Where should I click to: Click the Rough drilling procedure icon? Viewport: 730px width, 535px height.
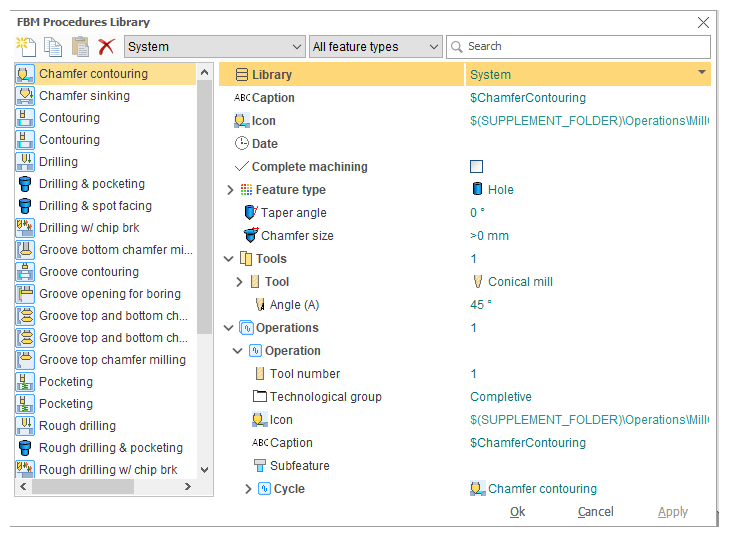point(25,426)
